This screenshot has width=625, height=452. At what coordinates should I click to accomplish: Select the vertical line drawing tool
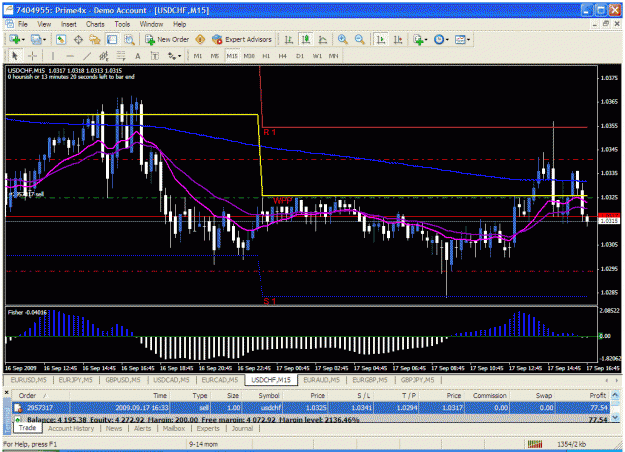click(x=53, y=56)
